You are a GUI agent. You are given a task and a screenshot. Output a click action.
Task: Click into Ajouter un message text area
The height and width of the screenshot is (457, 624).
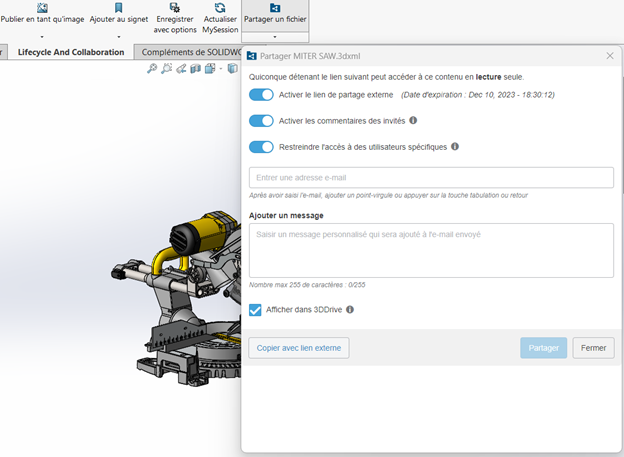pyautogui.click(x=431, y=250)
